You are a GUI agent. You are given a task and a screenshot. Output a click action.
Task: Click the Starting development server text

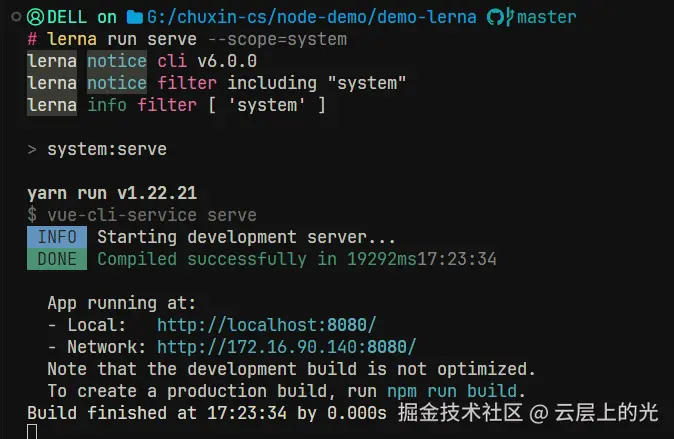pos(246,238)
